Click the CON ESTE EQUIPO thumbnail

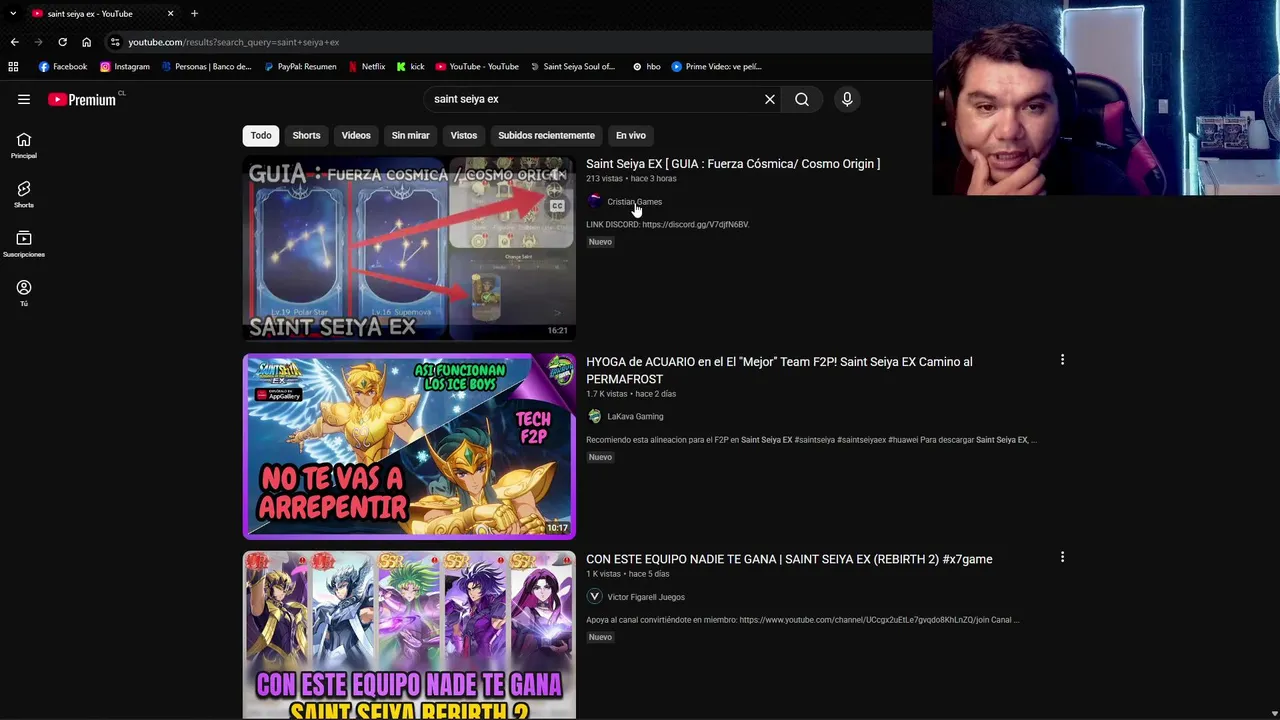(409, 635)
